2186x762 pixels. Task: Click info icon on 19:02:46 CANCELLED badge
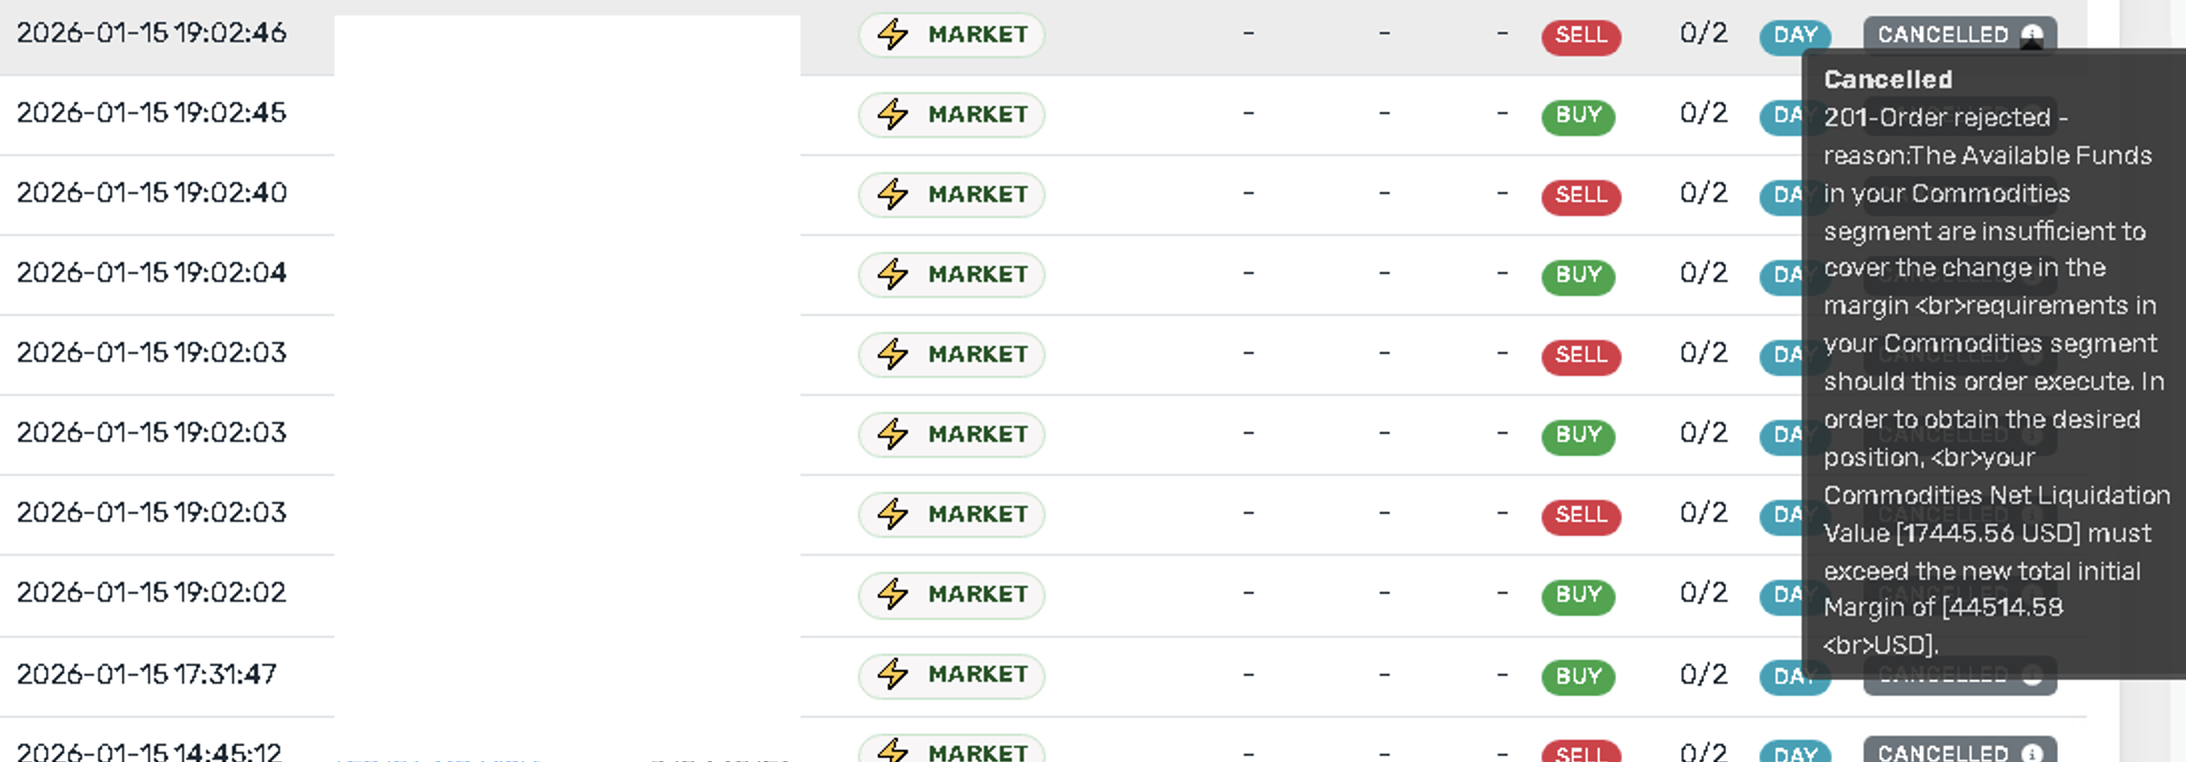click(x=2031, y=35)
